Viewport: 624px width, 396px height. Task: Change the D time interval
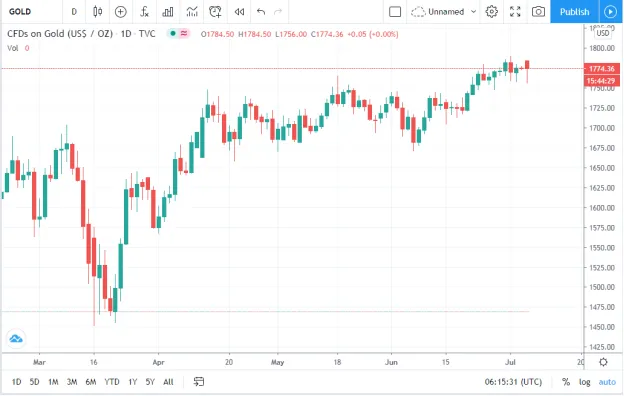tap(74, 12)
